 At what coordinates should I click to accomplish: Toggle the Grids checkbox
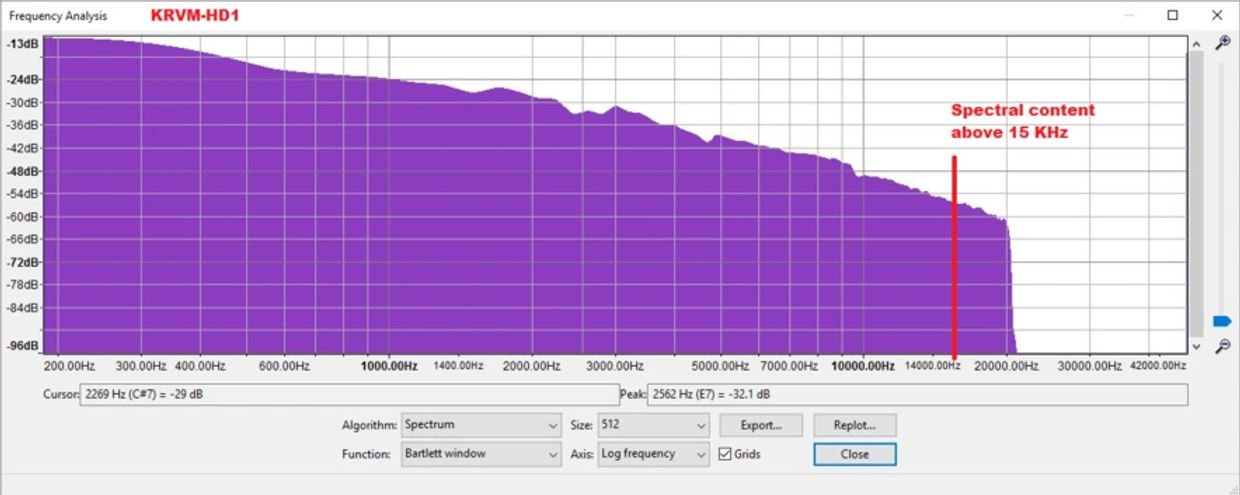726,454
